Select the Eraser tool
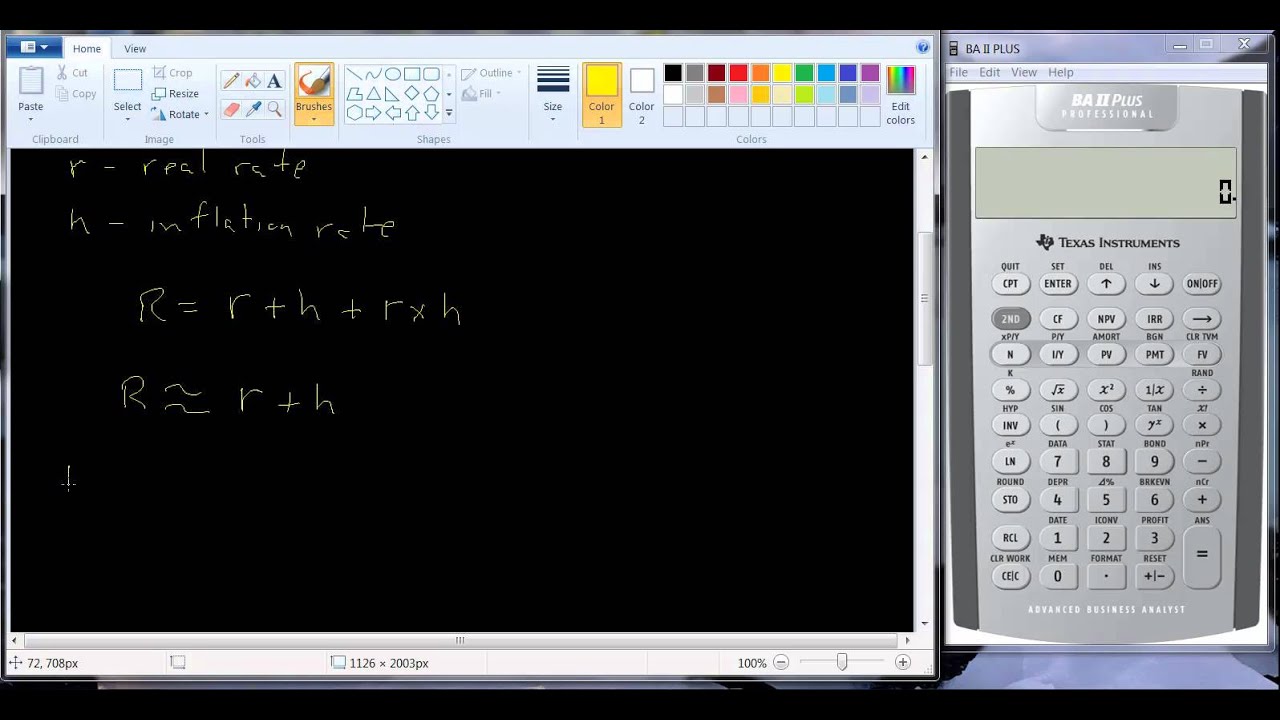Image resolution: width=1280 pixels, height=720 pixels. click(231, 109)
